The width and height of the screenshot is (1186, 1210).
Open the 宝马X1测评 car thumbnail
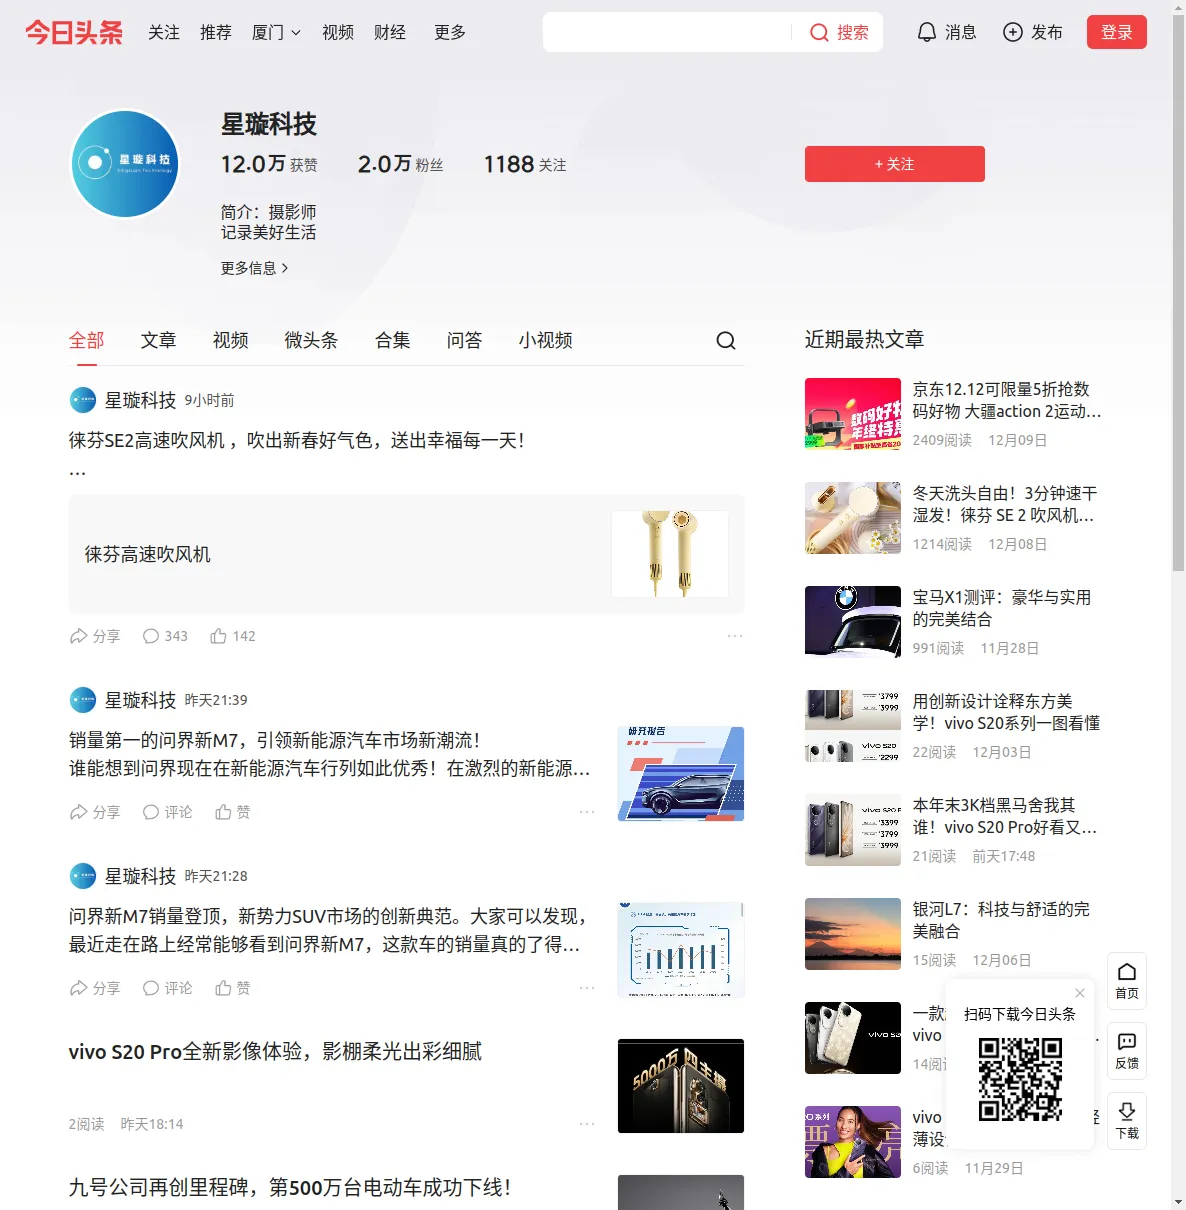coord(853,622)
